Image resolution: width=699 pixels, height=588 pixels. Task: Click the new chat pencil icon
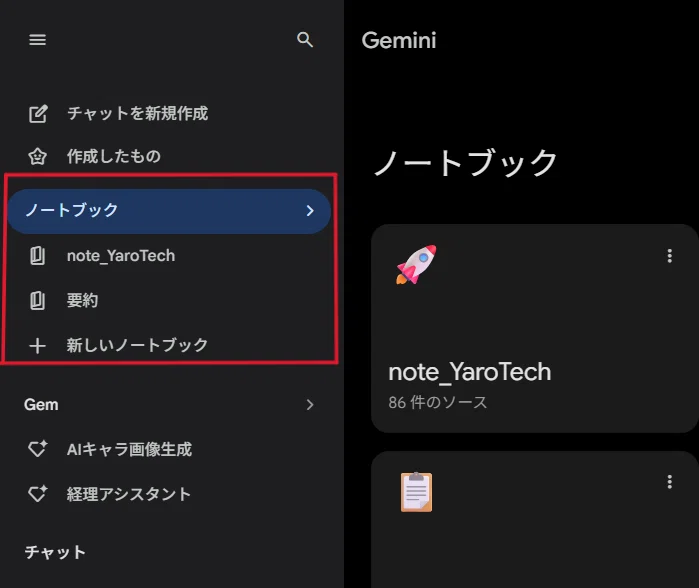click(38, 114)
